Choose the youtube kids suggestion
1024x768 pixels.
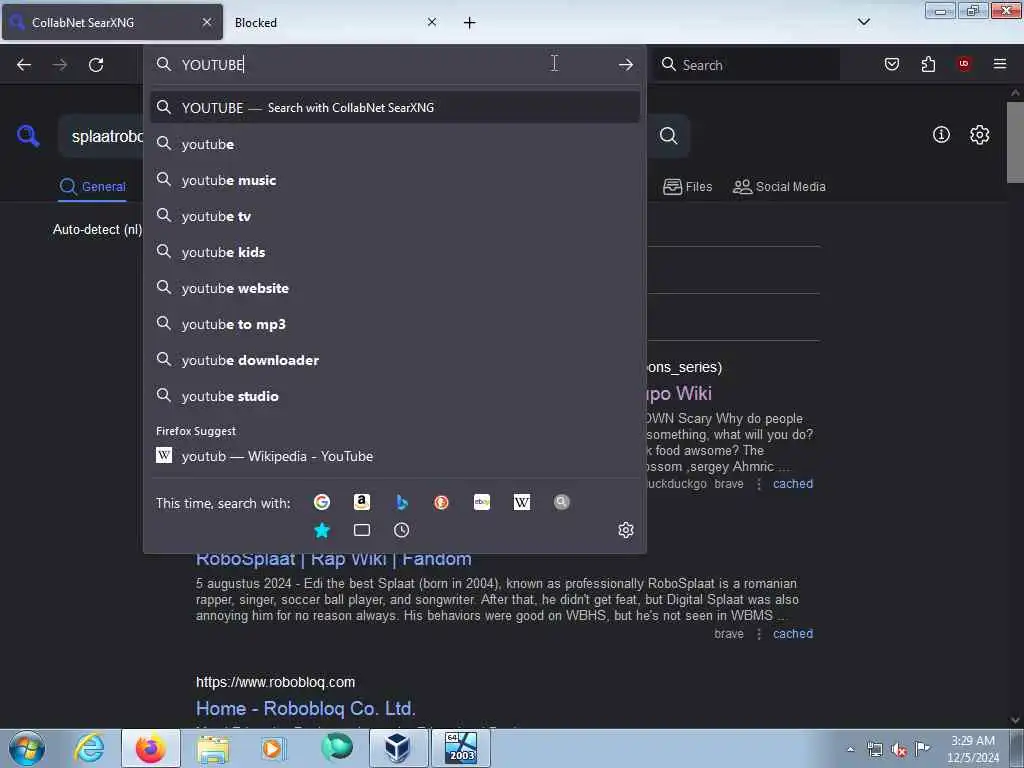point(395,252)
